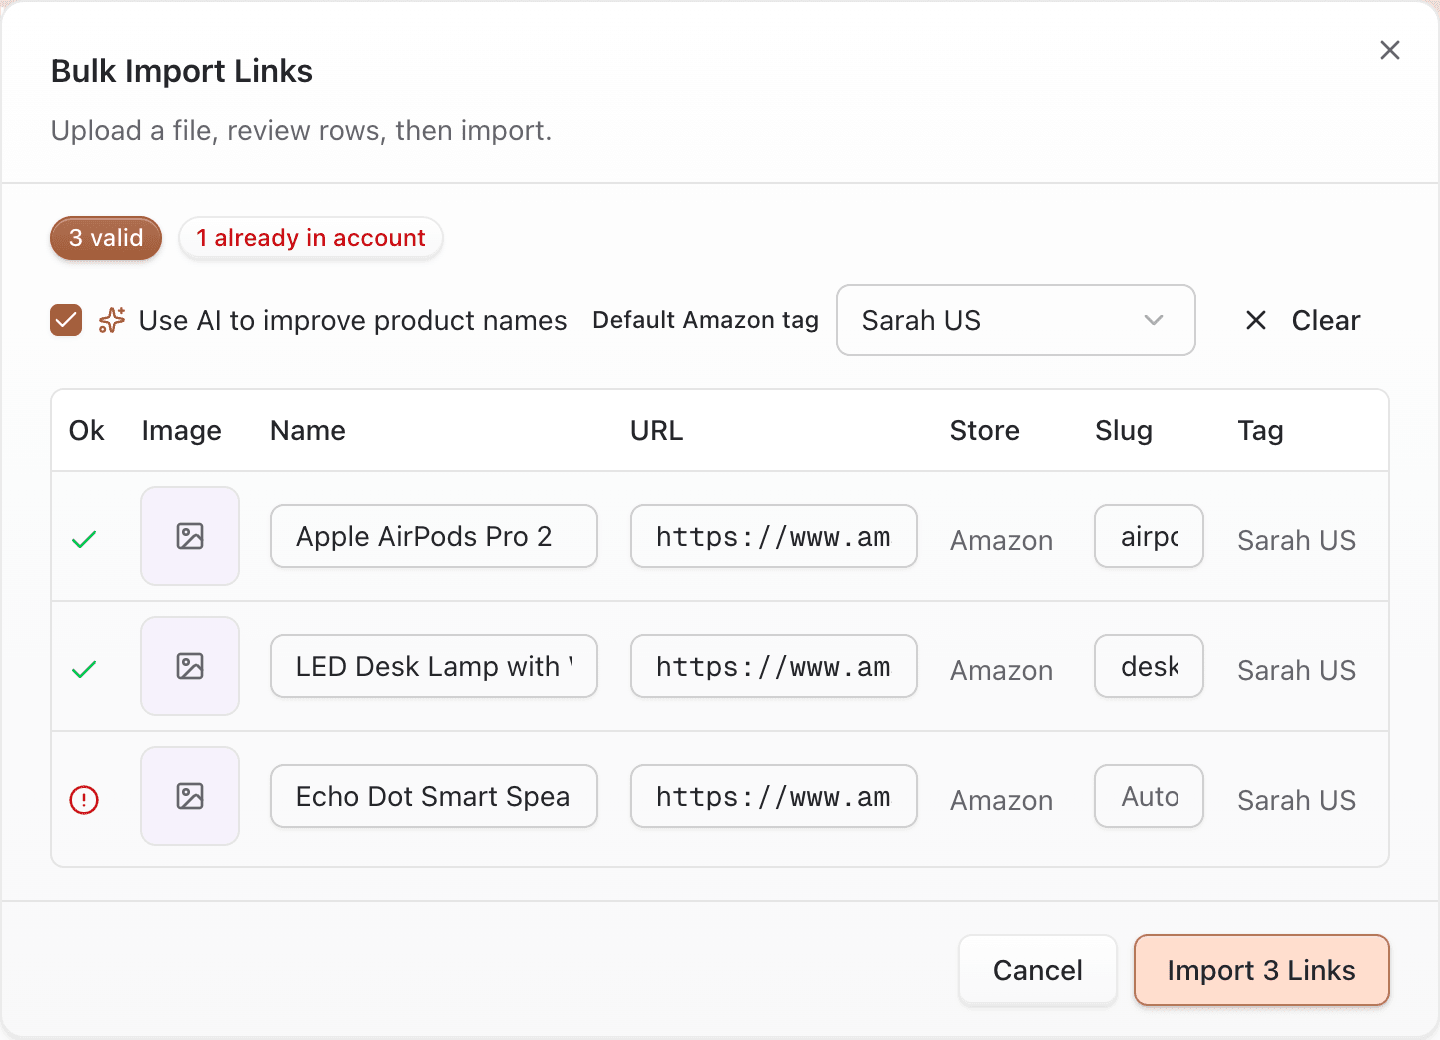Click the Image column header
Image resolution: width=1440 pixels, height=1040 pixels.
click(182, 431)
